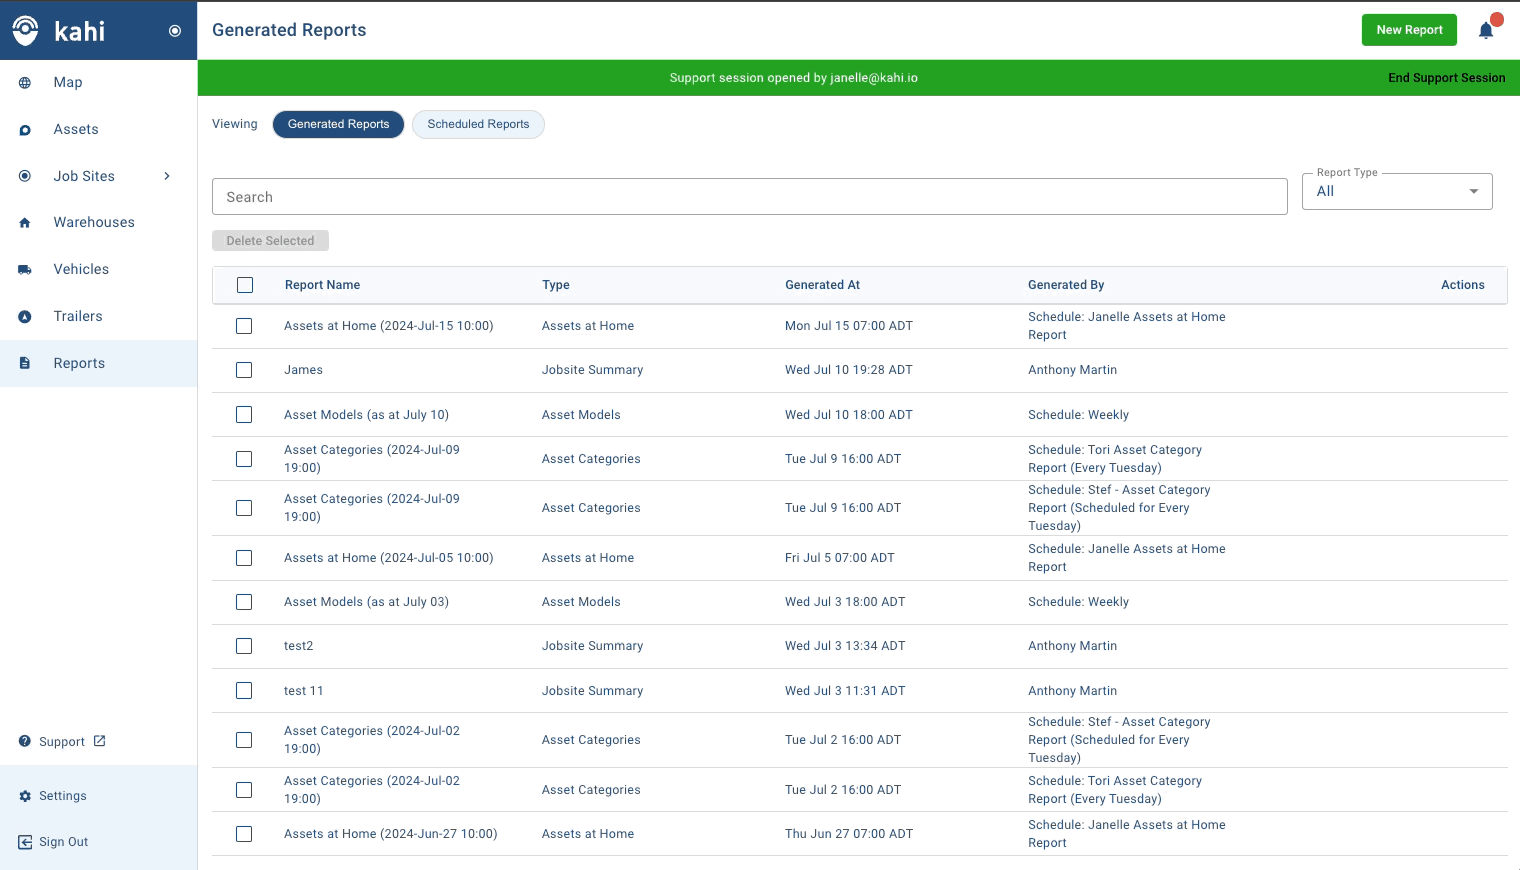The width and height of the screenshot is (1520, 870).
Task: Click 'Schedule: Weekly' in July 10 row
Action: (1078, 415)
